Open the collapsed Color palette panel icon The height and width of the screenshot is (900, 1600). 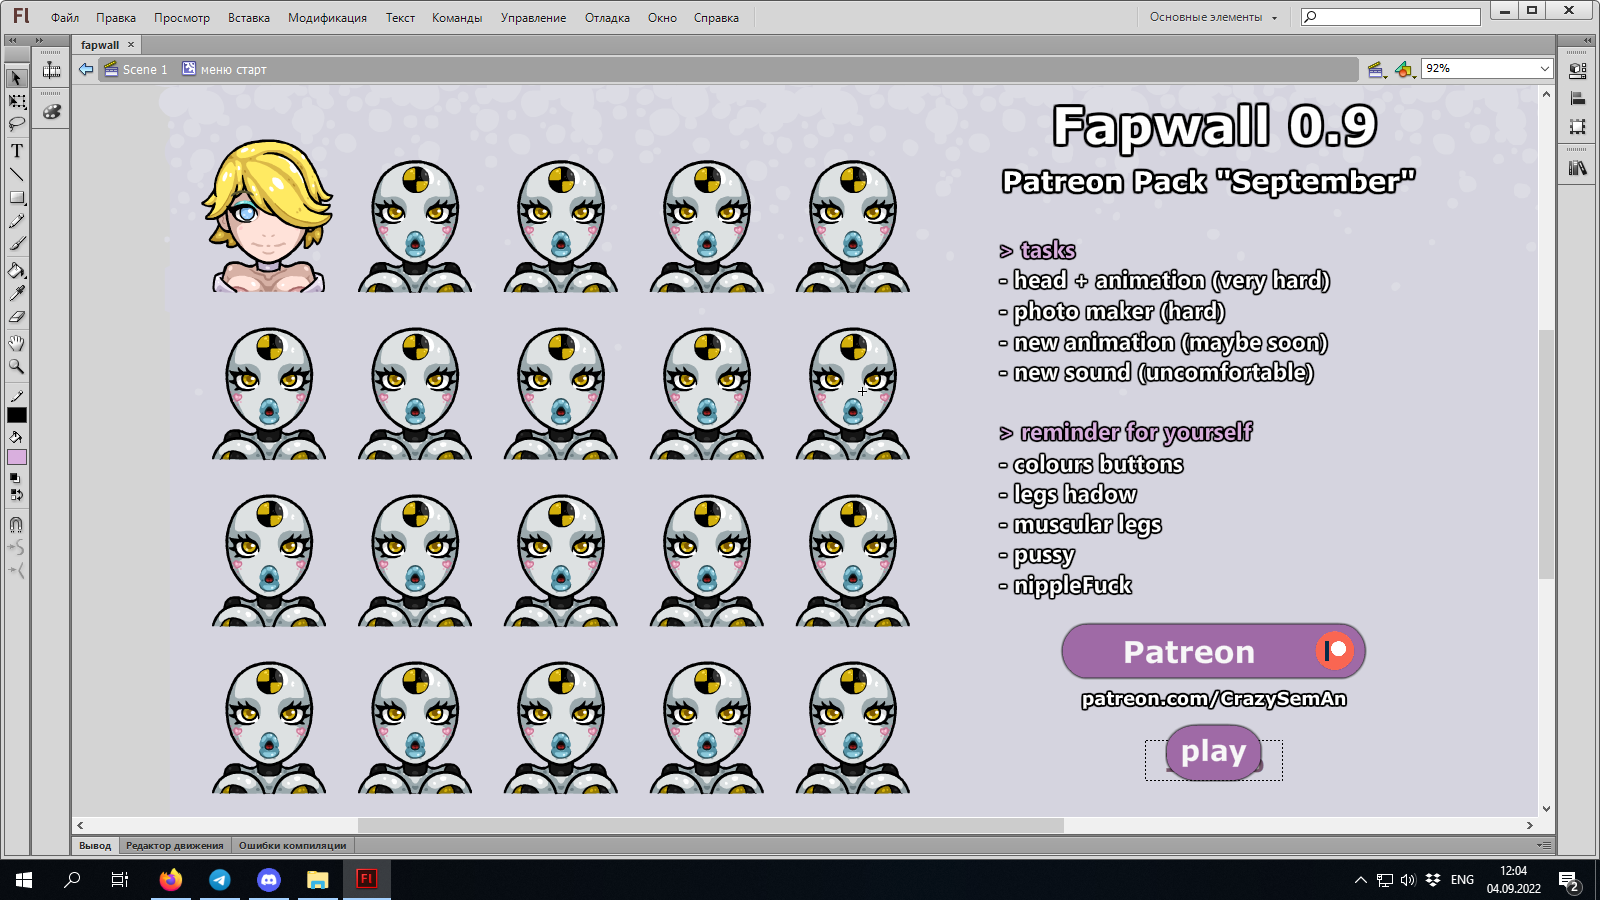coord(52,112)
